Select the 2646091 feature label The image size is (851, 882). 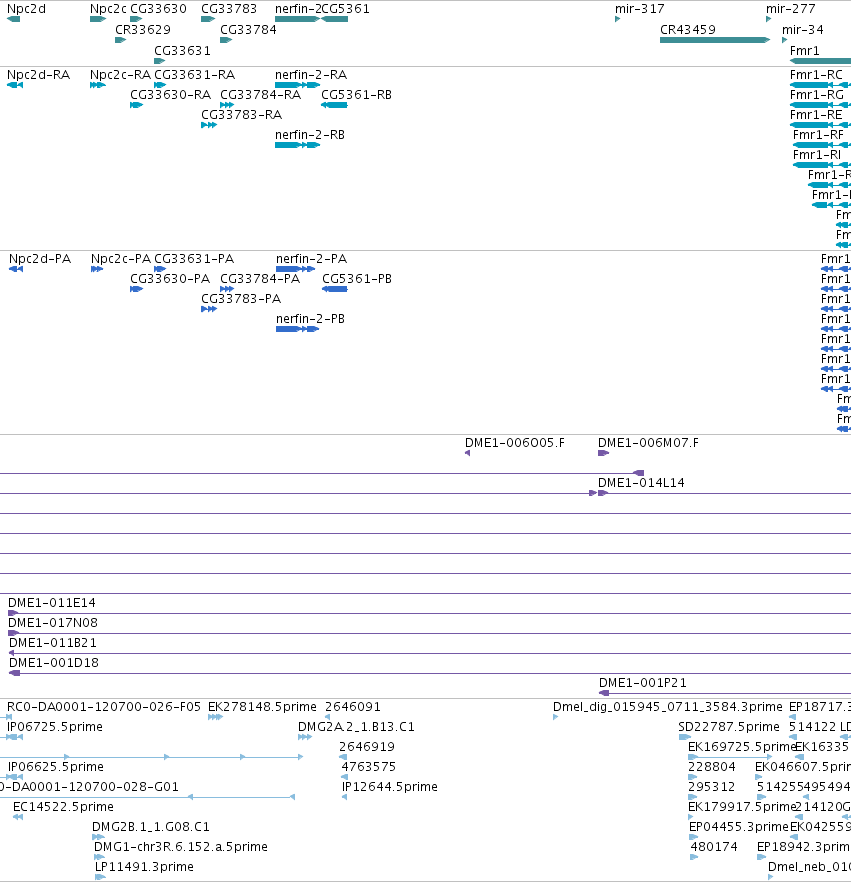353,707
